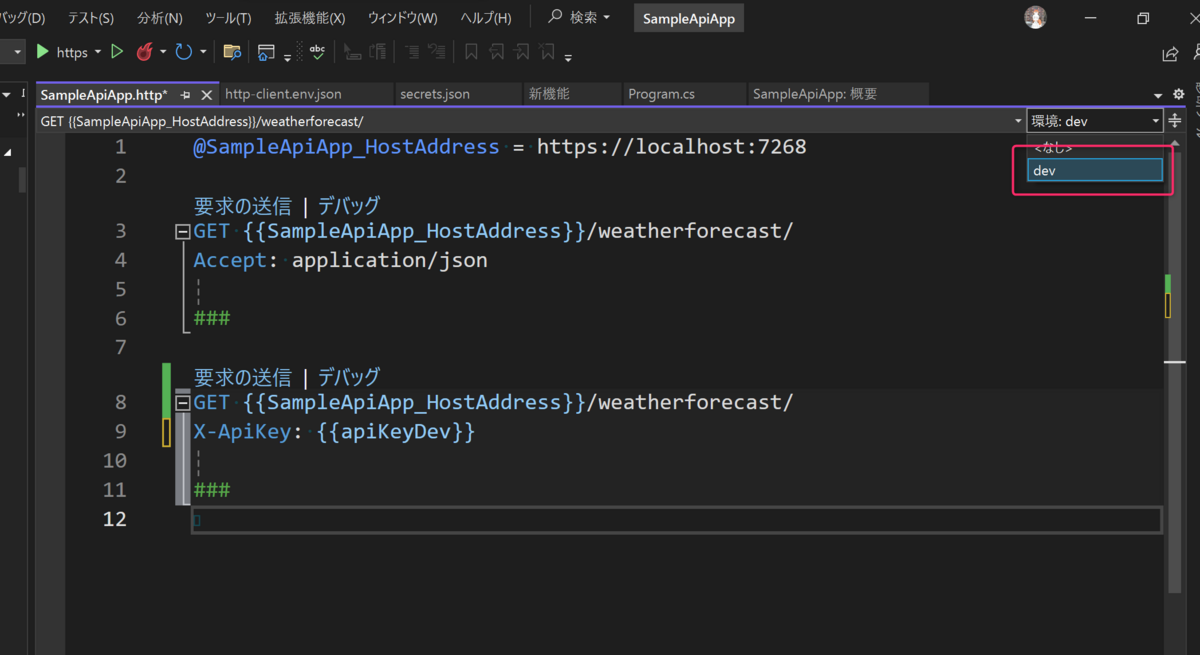Open the 拡張機能(X) menu

tap(310, 18)
